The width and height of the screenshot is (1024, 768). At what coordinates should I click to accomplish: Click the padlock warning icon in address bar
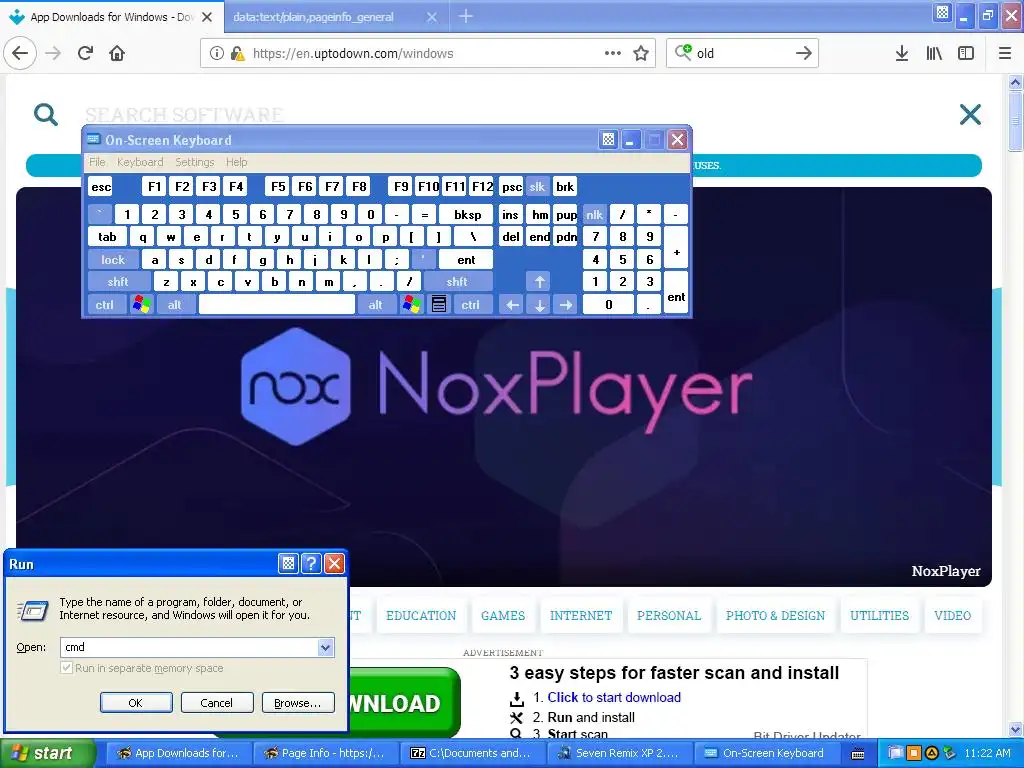pyautogui.click(x=237, y=53)
